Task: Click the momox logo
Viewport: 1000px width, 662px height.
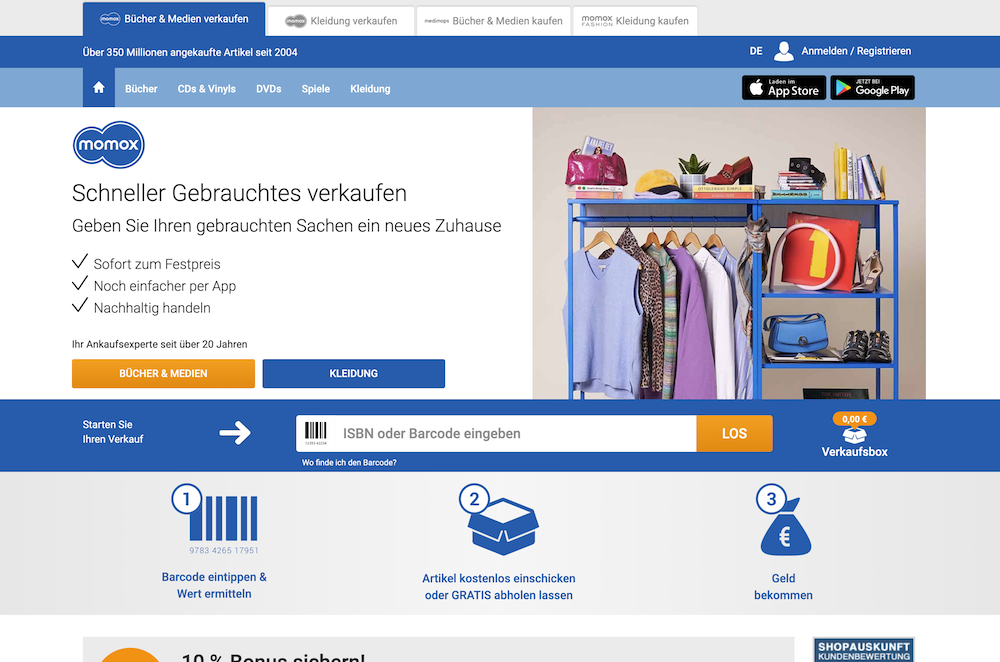Action: point(109,146)
